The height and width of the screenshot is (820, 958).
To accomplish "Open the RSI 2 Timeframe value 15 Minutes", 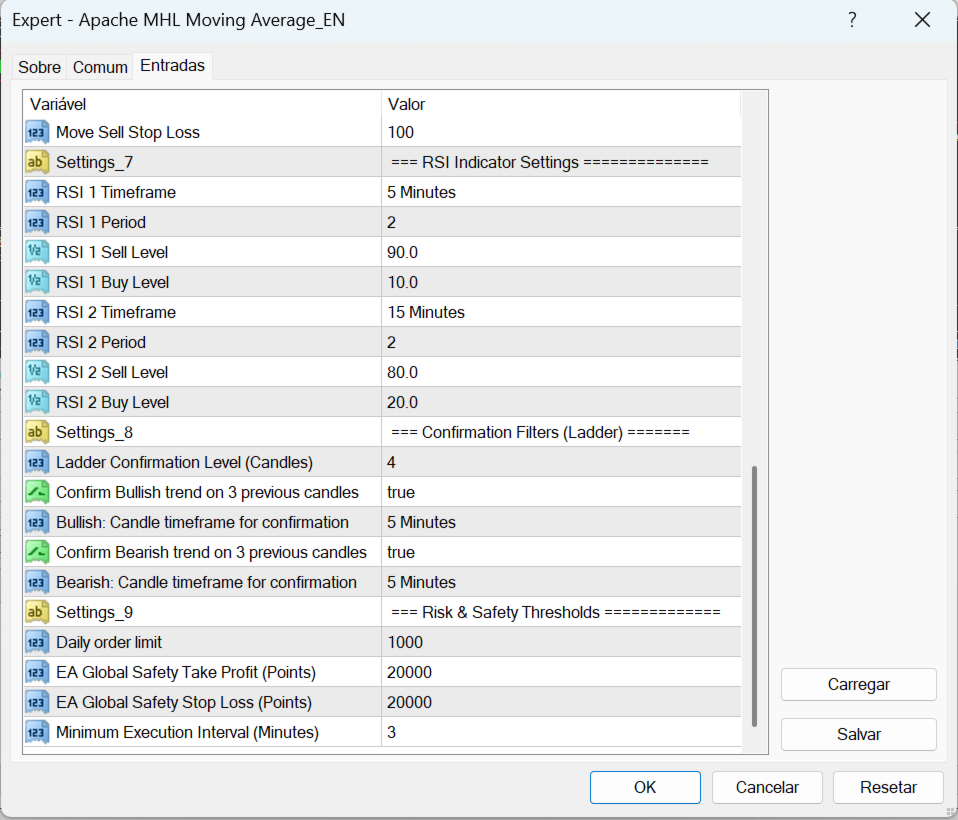I will pyautogui.click(x=561, y=312).
